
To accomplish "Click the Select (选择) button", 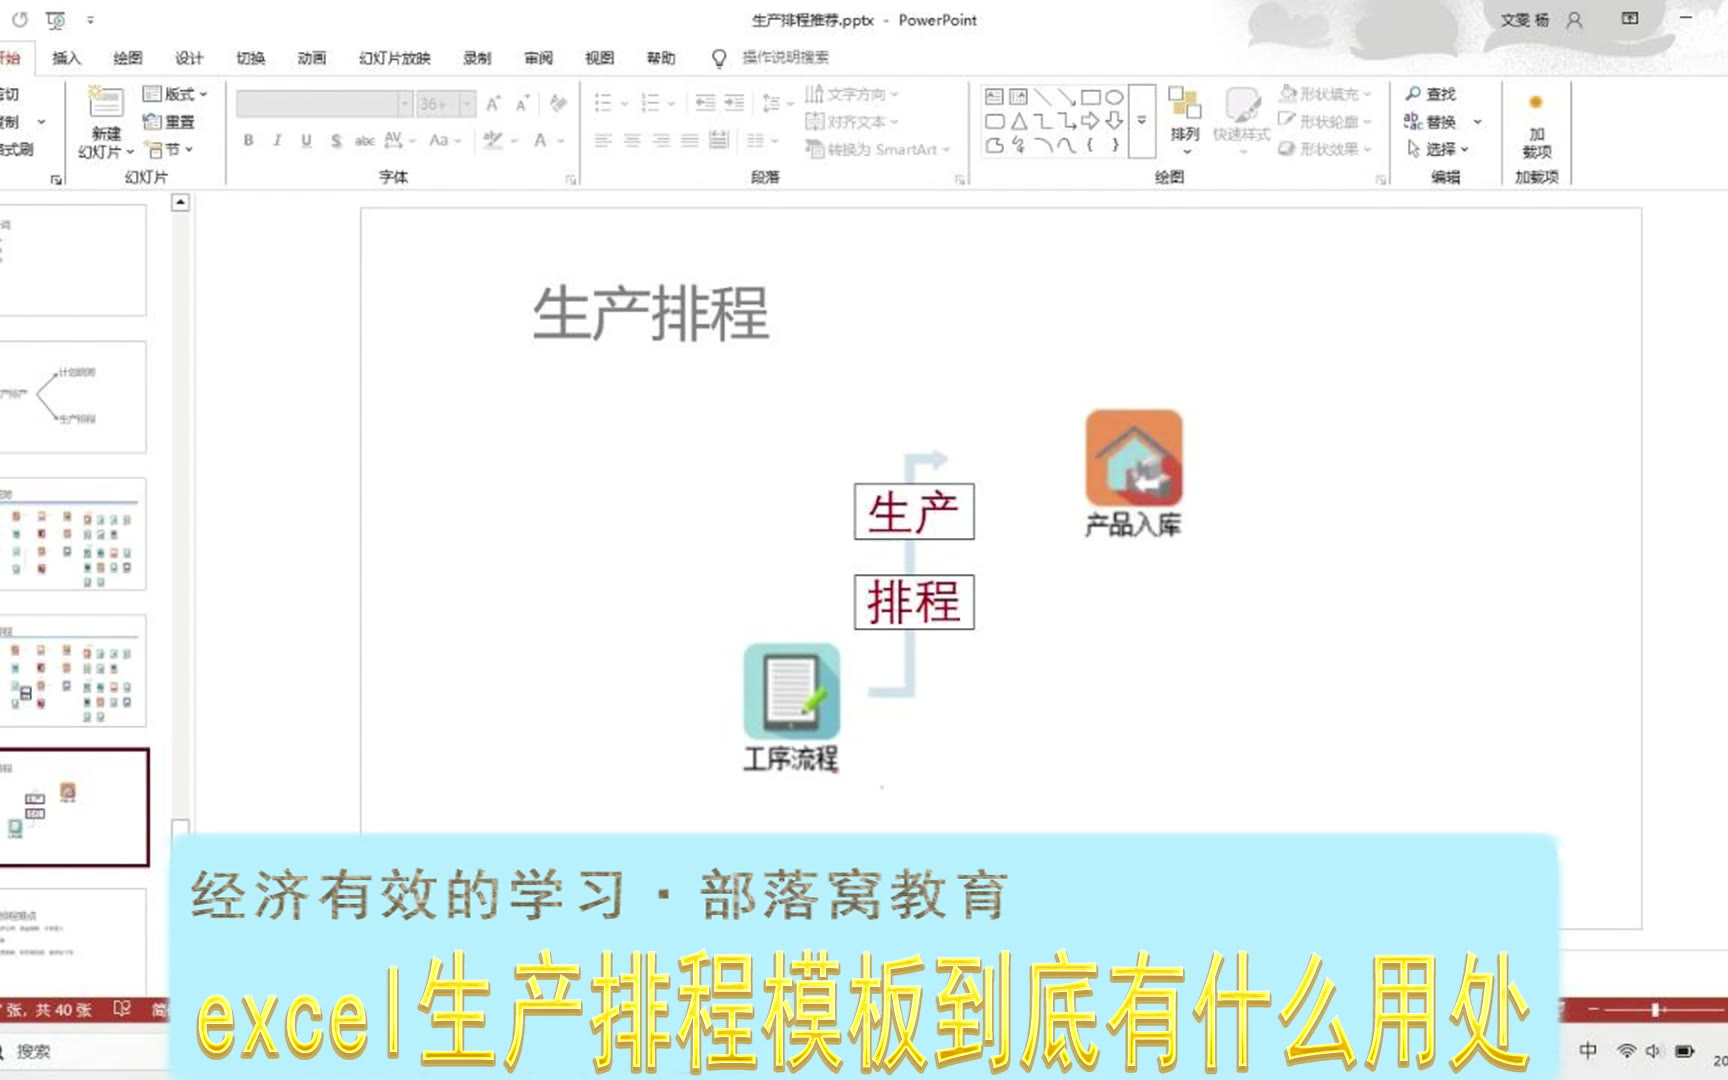I will point(1438,149).
